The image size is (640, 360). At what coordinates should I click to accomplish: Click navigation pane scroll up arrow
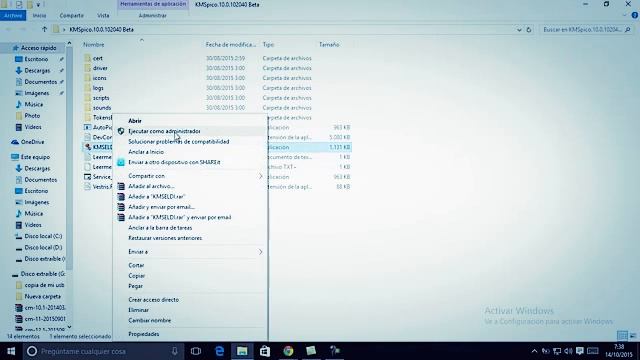pos(69,43)
